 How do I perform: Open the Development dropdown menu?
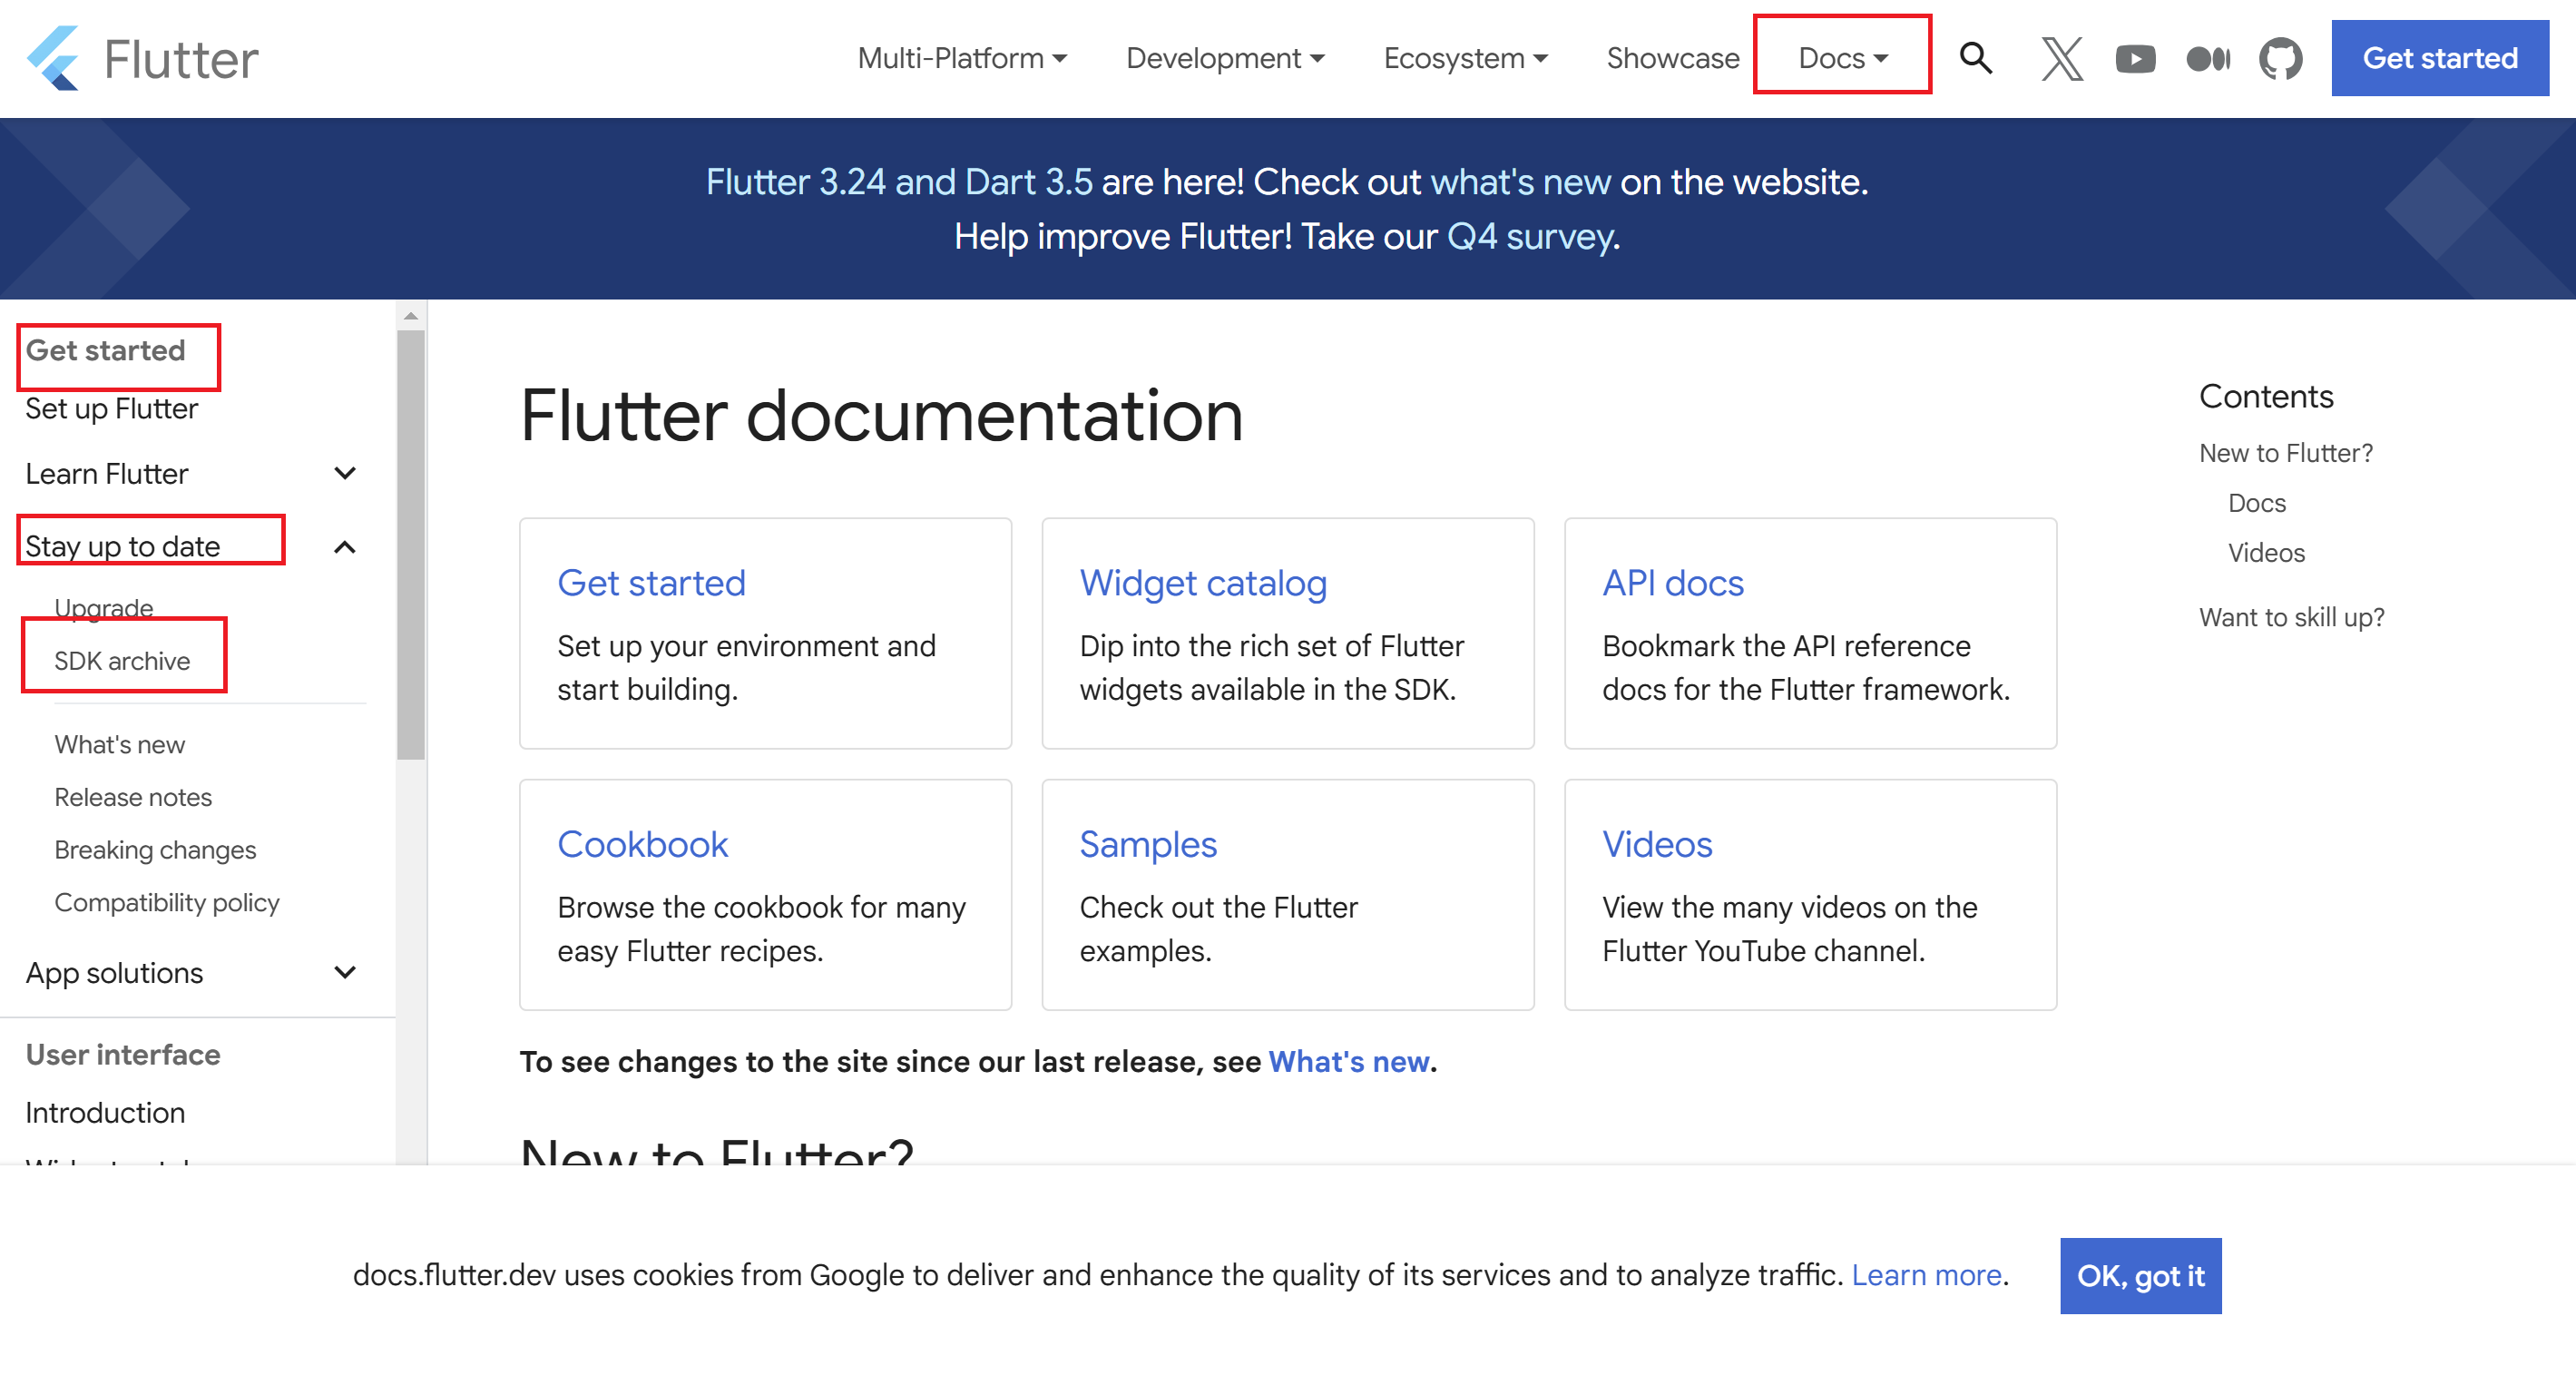pyautogui.click(x=1225, y=58)
